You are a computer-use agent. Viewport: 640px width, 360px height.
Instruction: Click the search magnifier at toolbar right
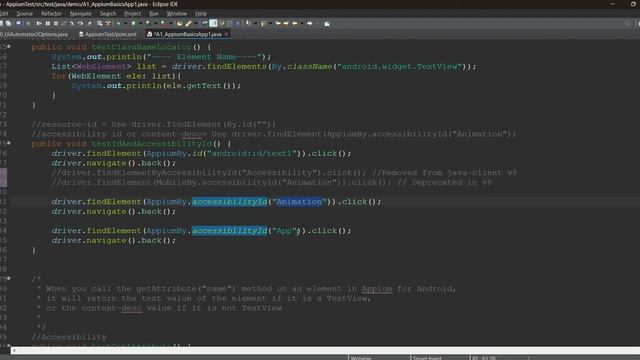(627, 23)
